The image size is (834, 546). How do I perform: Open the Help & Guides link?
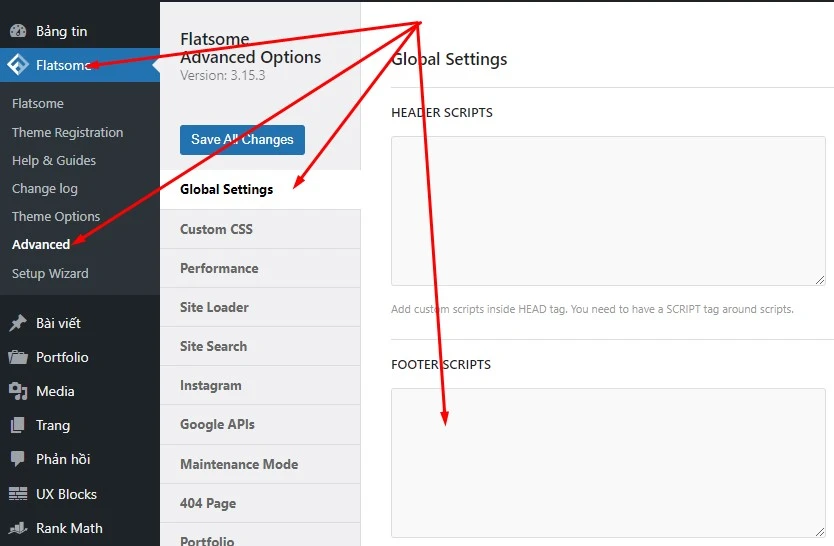[54, 160]
